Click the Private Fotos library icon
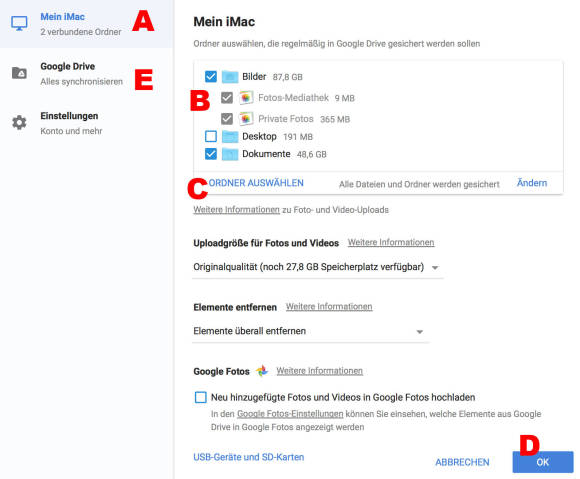 click(x=246, y=119)
